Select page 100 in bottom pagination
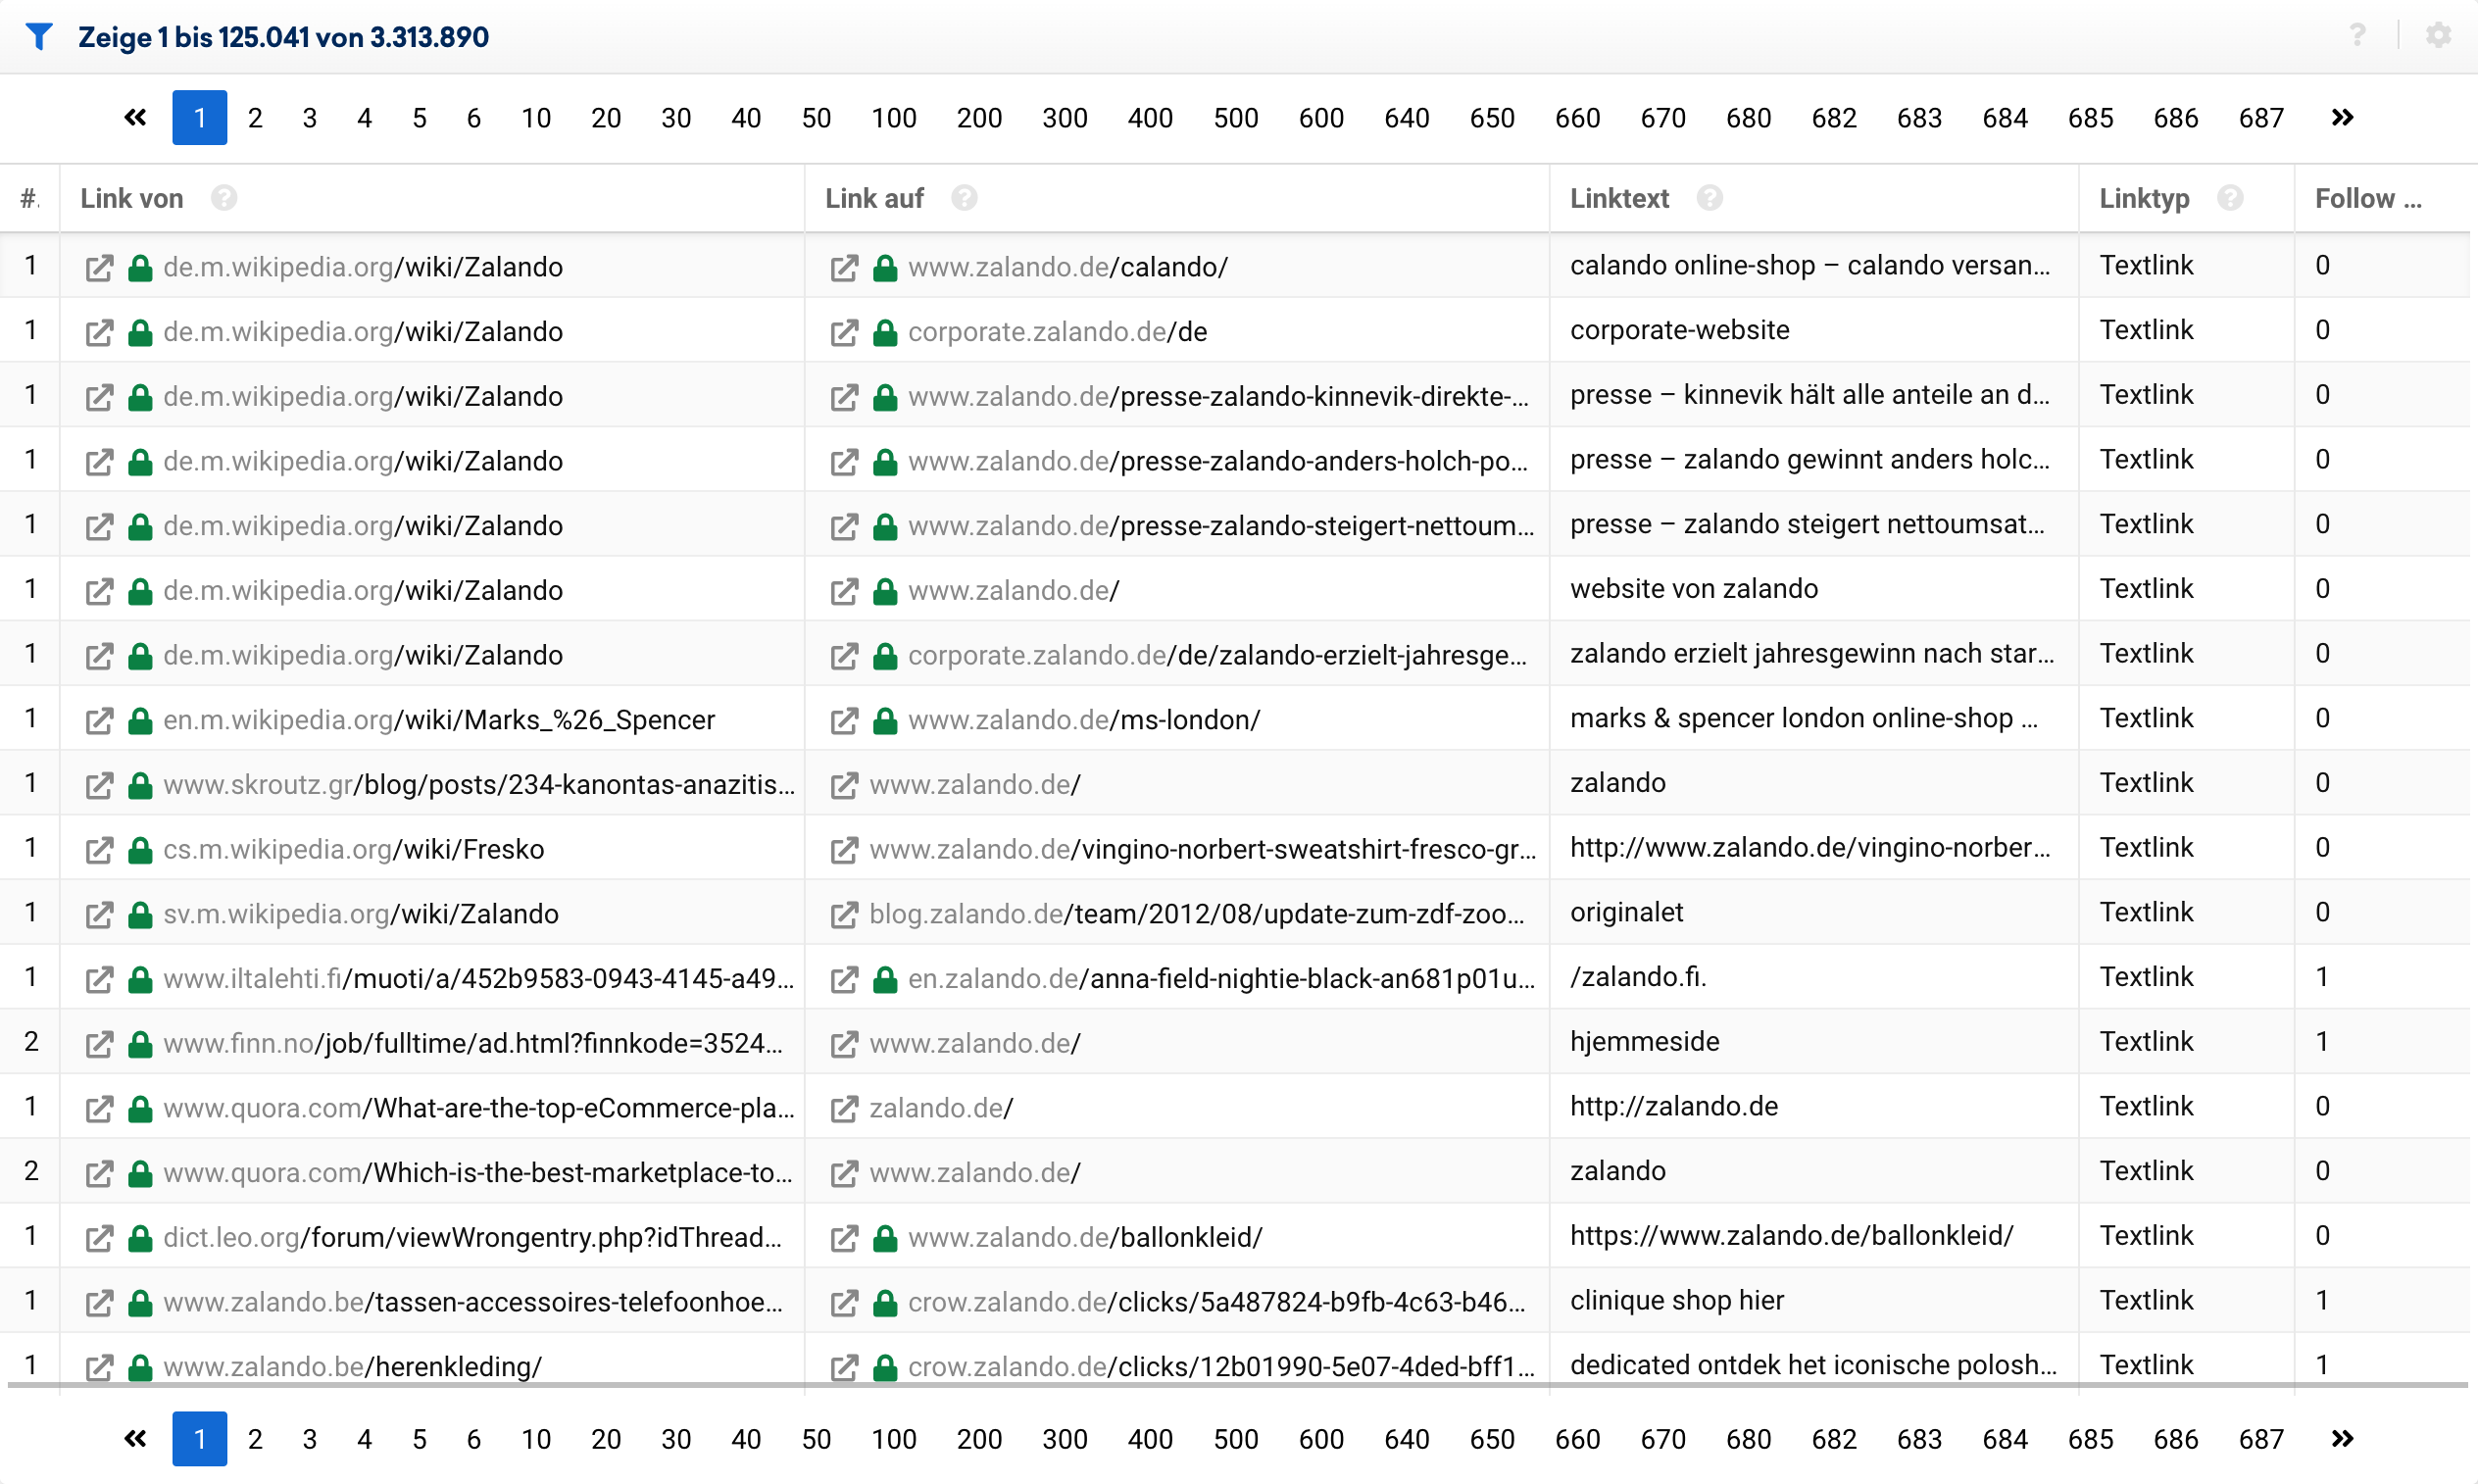The width and height of the screenshot is (2478, 1484). (x=893, y=1439)
